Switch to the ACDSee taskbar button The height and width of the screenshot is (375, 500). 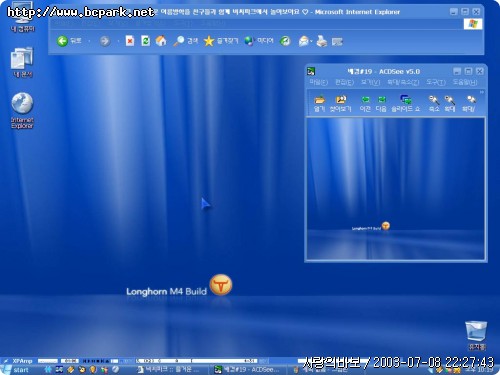pos(248,370)
